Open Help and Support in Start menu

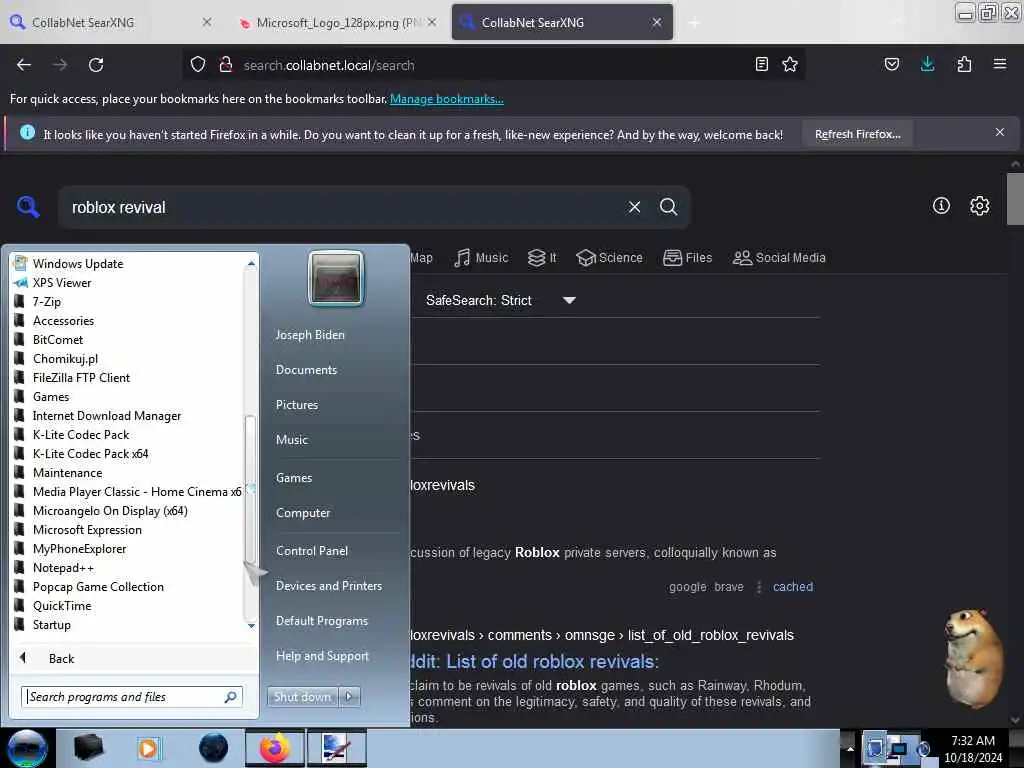[x=322, y=656]
